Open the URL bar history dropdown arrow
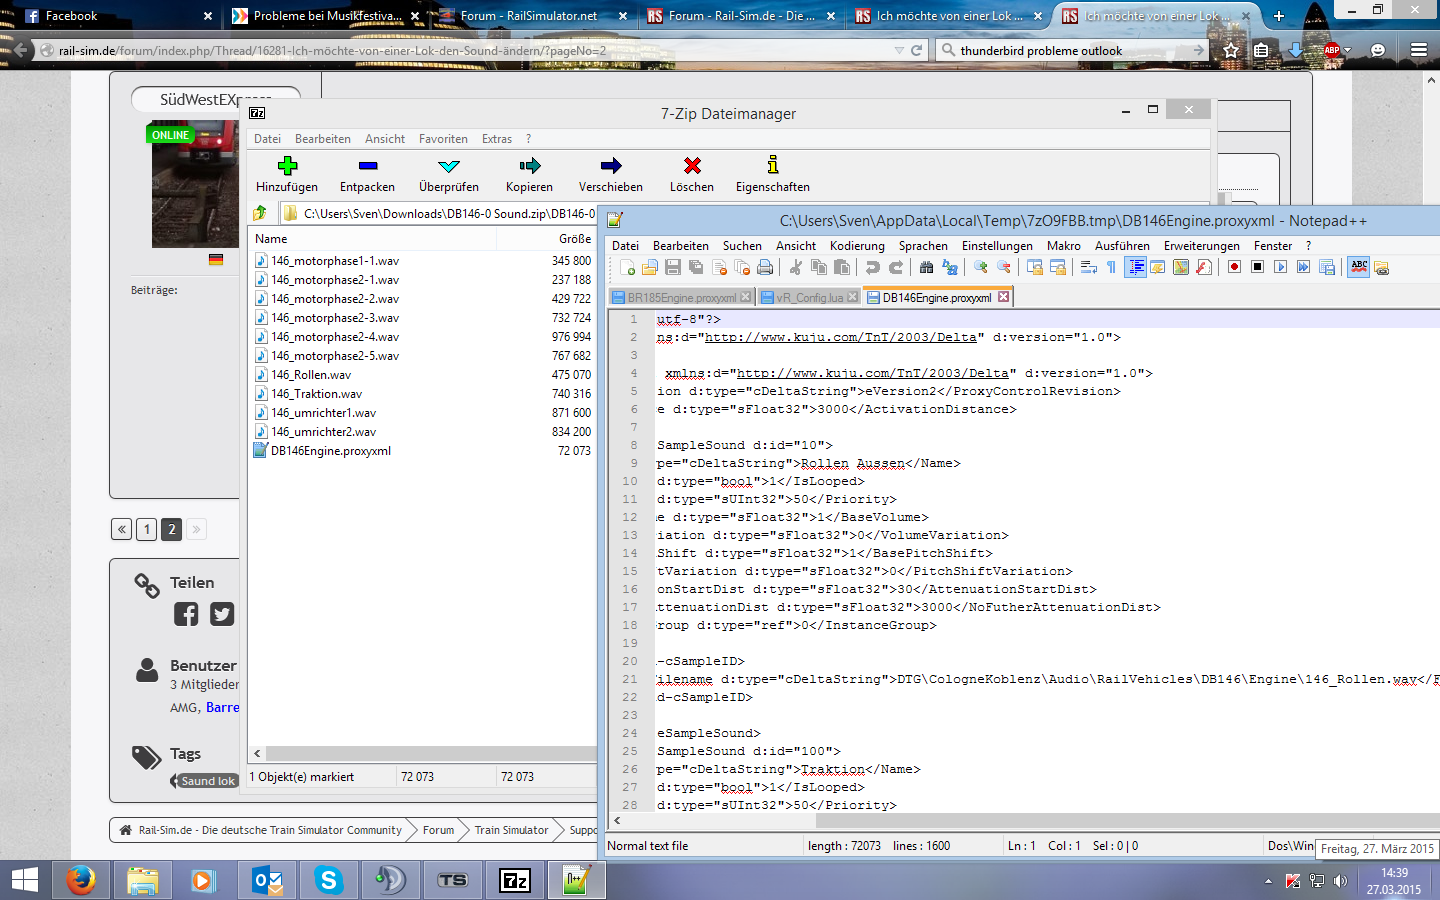This screenshot has height=900, width=1440. pyautogui.click(x=898, y=50)
